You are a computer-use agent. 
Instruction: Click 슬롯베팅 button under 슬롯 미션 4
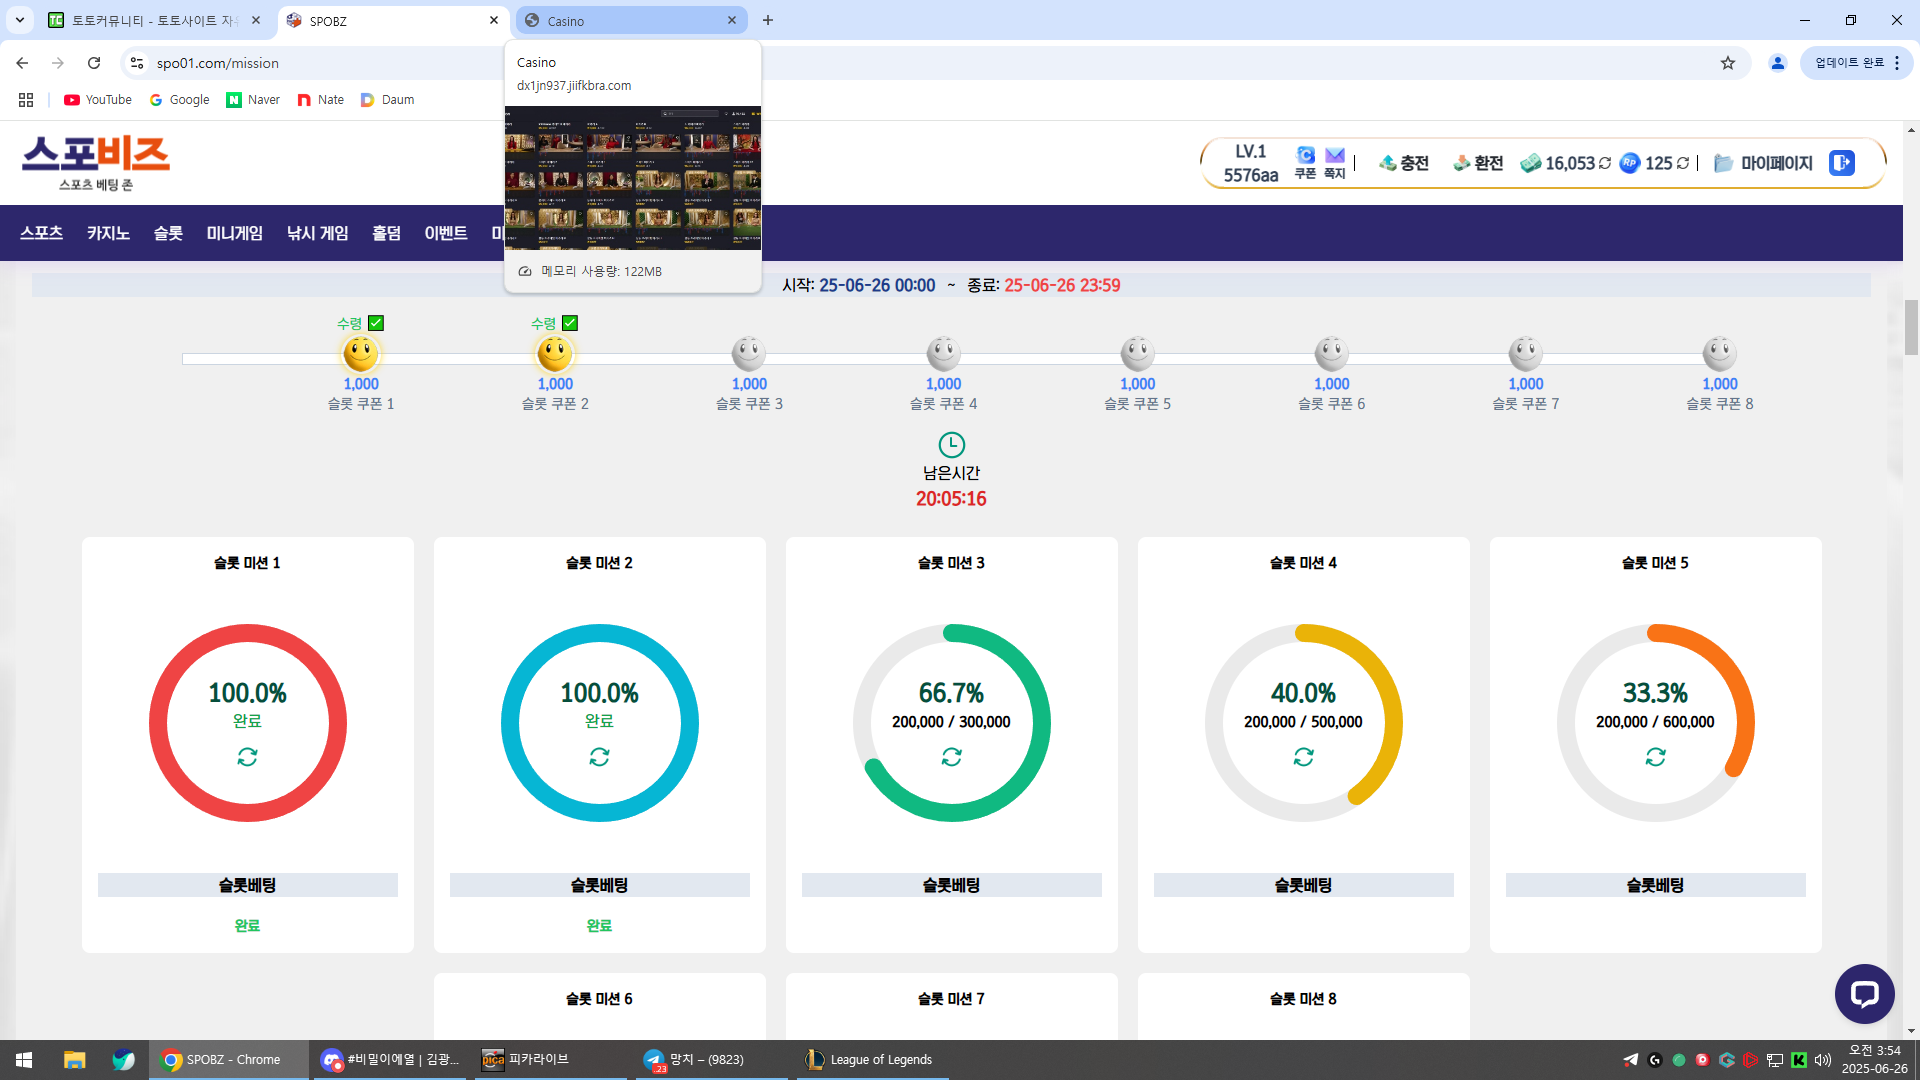coord(1303,885)
